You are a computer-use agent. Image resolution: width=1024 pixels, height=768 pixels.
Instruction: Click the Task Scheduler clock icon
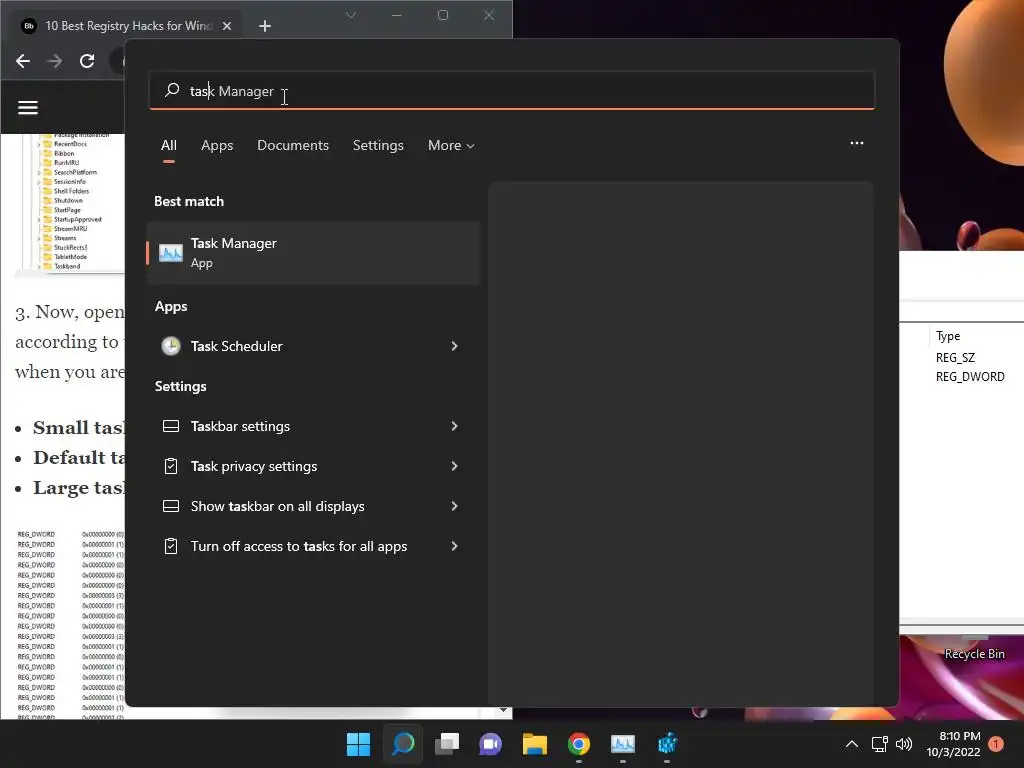[x=171, y=345]
